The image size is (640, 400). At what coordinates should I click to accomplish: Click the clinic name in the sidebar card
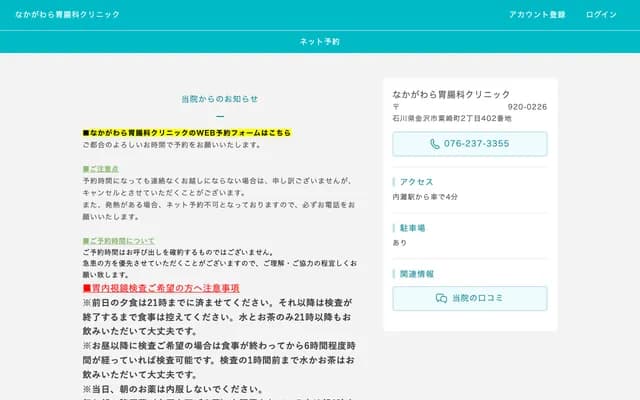452,93
